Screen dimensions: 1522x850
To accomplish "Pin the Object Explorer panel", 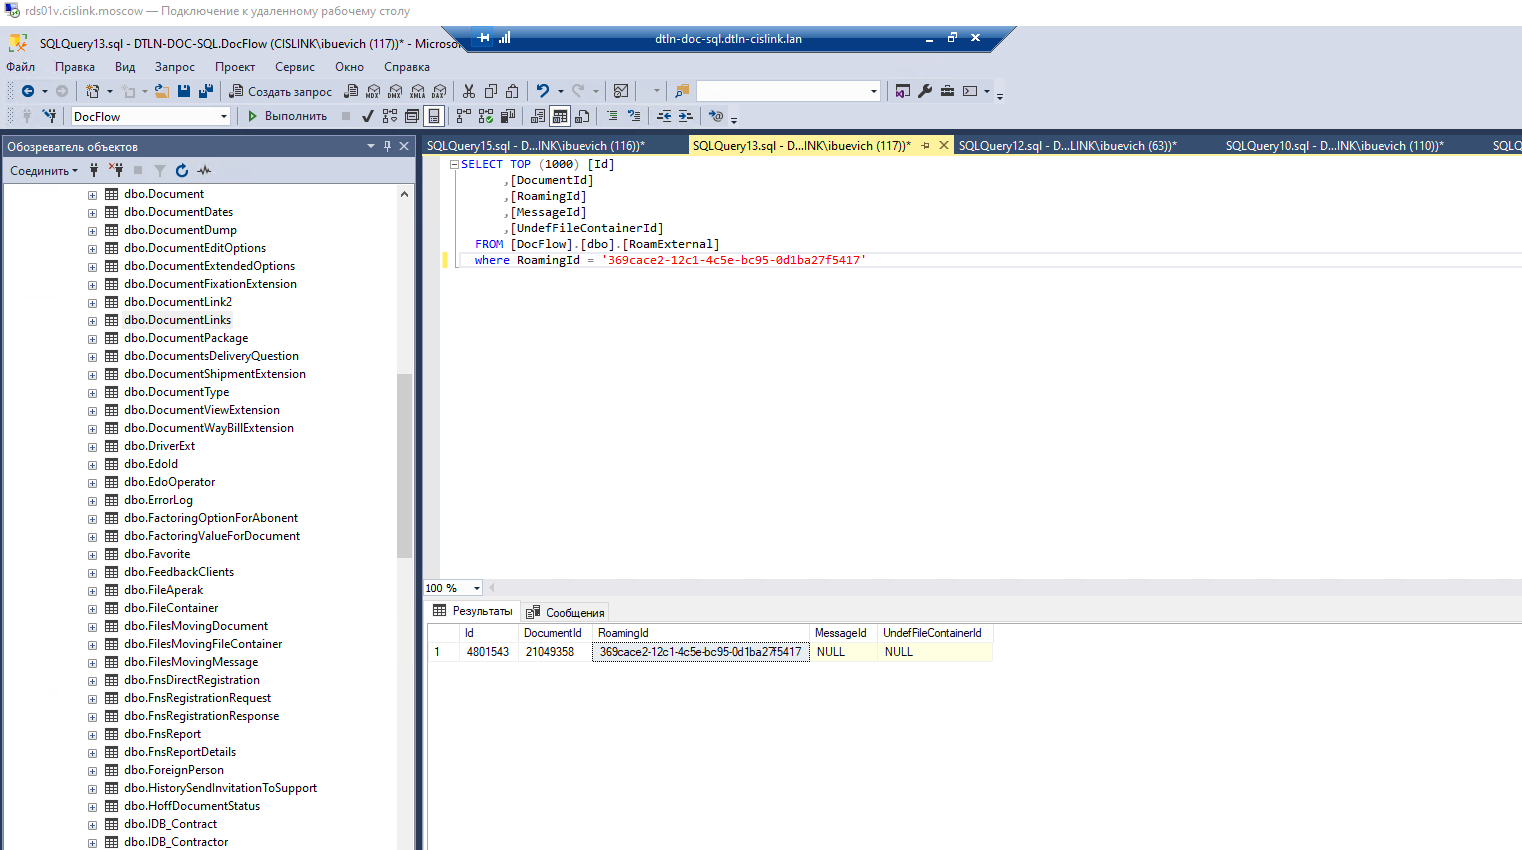I will pyautogui.click(x=387, y=146).
